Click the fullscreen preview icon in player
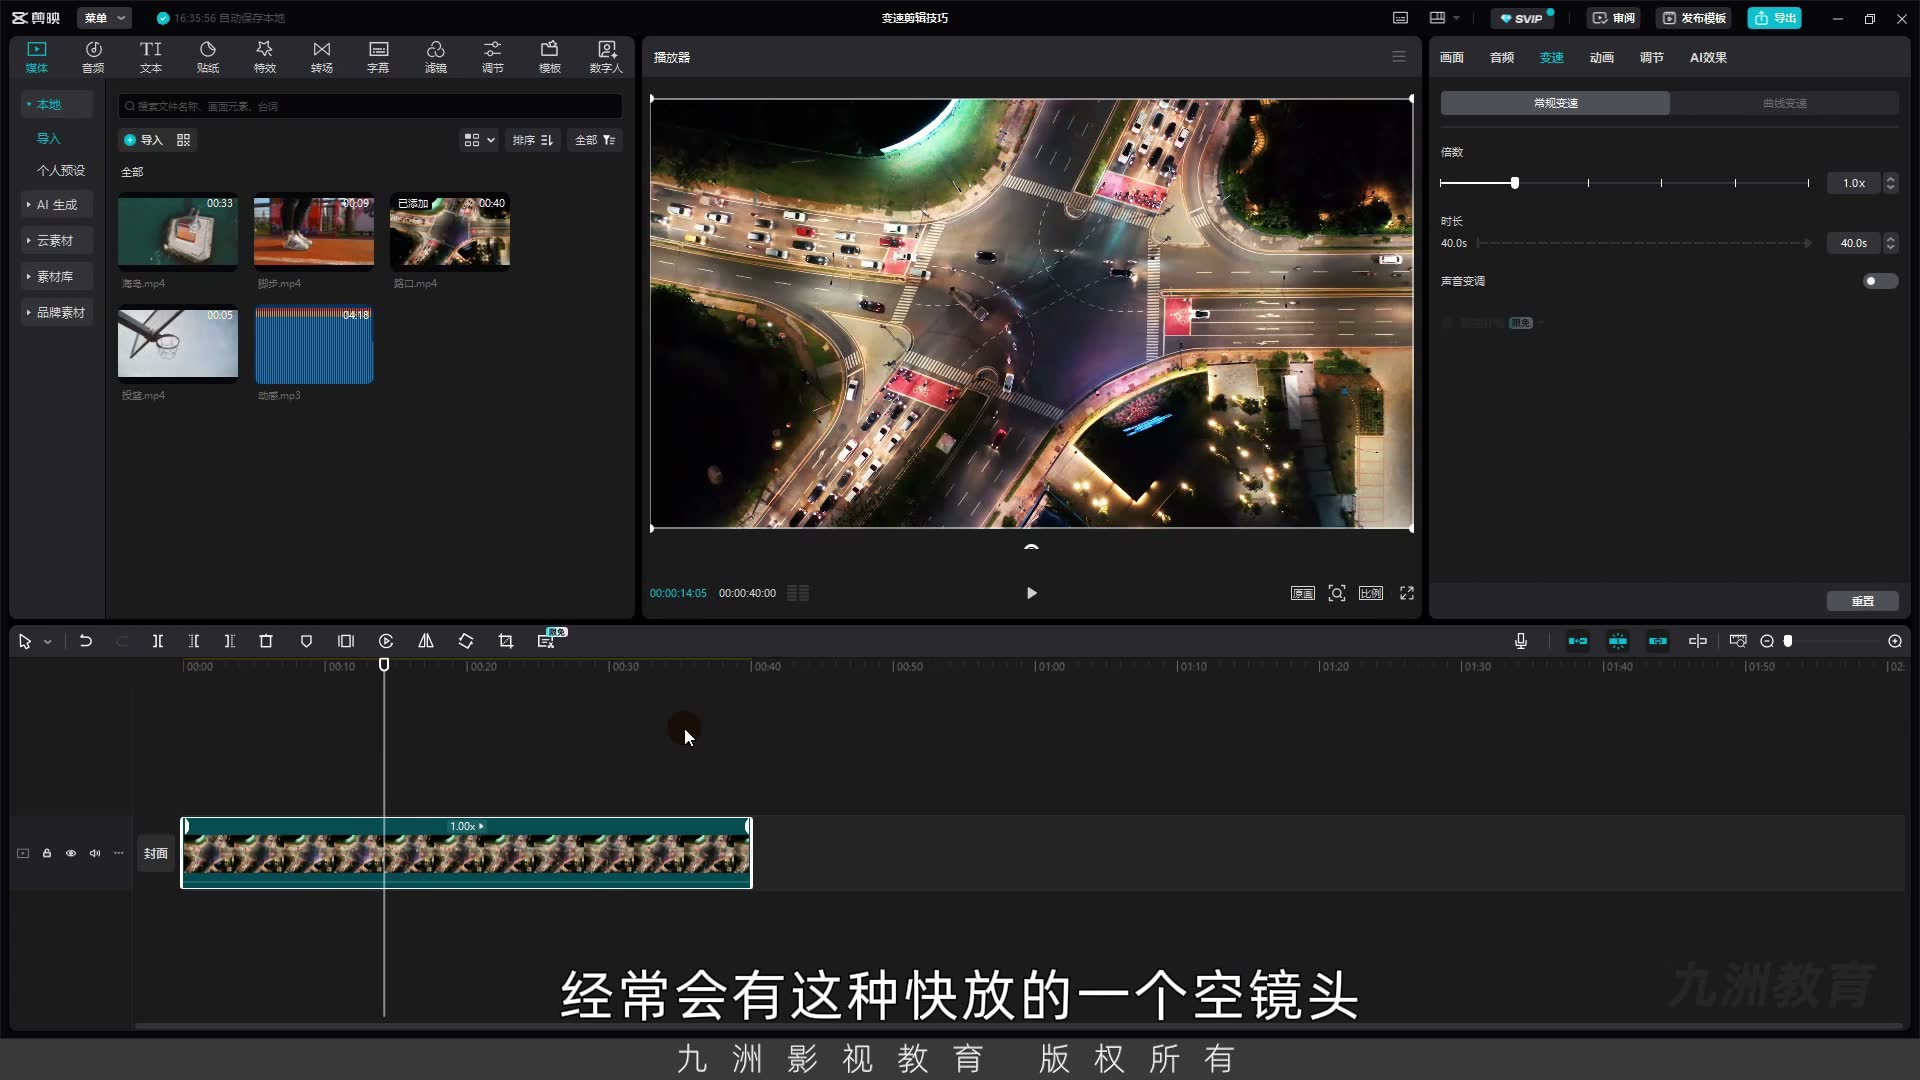The height and width of the screenshot is (1080, 1920). click(1407, 593)
